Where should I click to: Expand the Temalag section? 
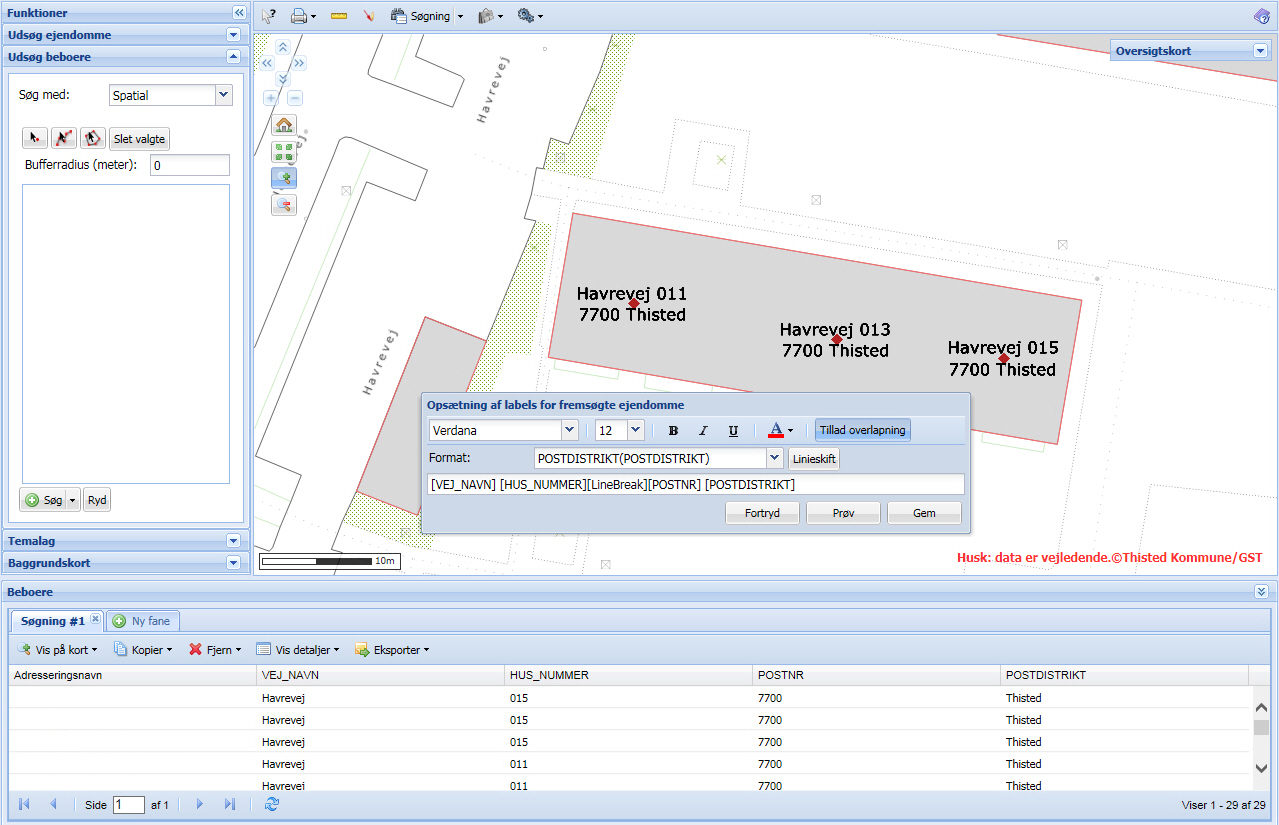coord(234,541)
